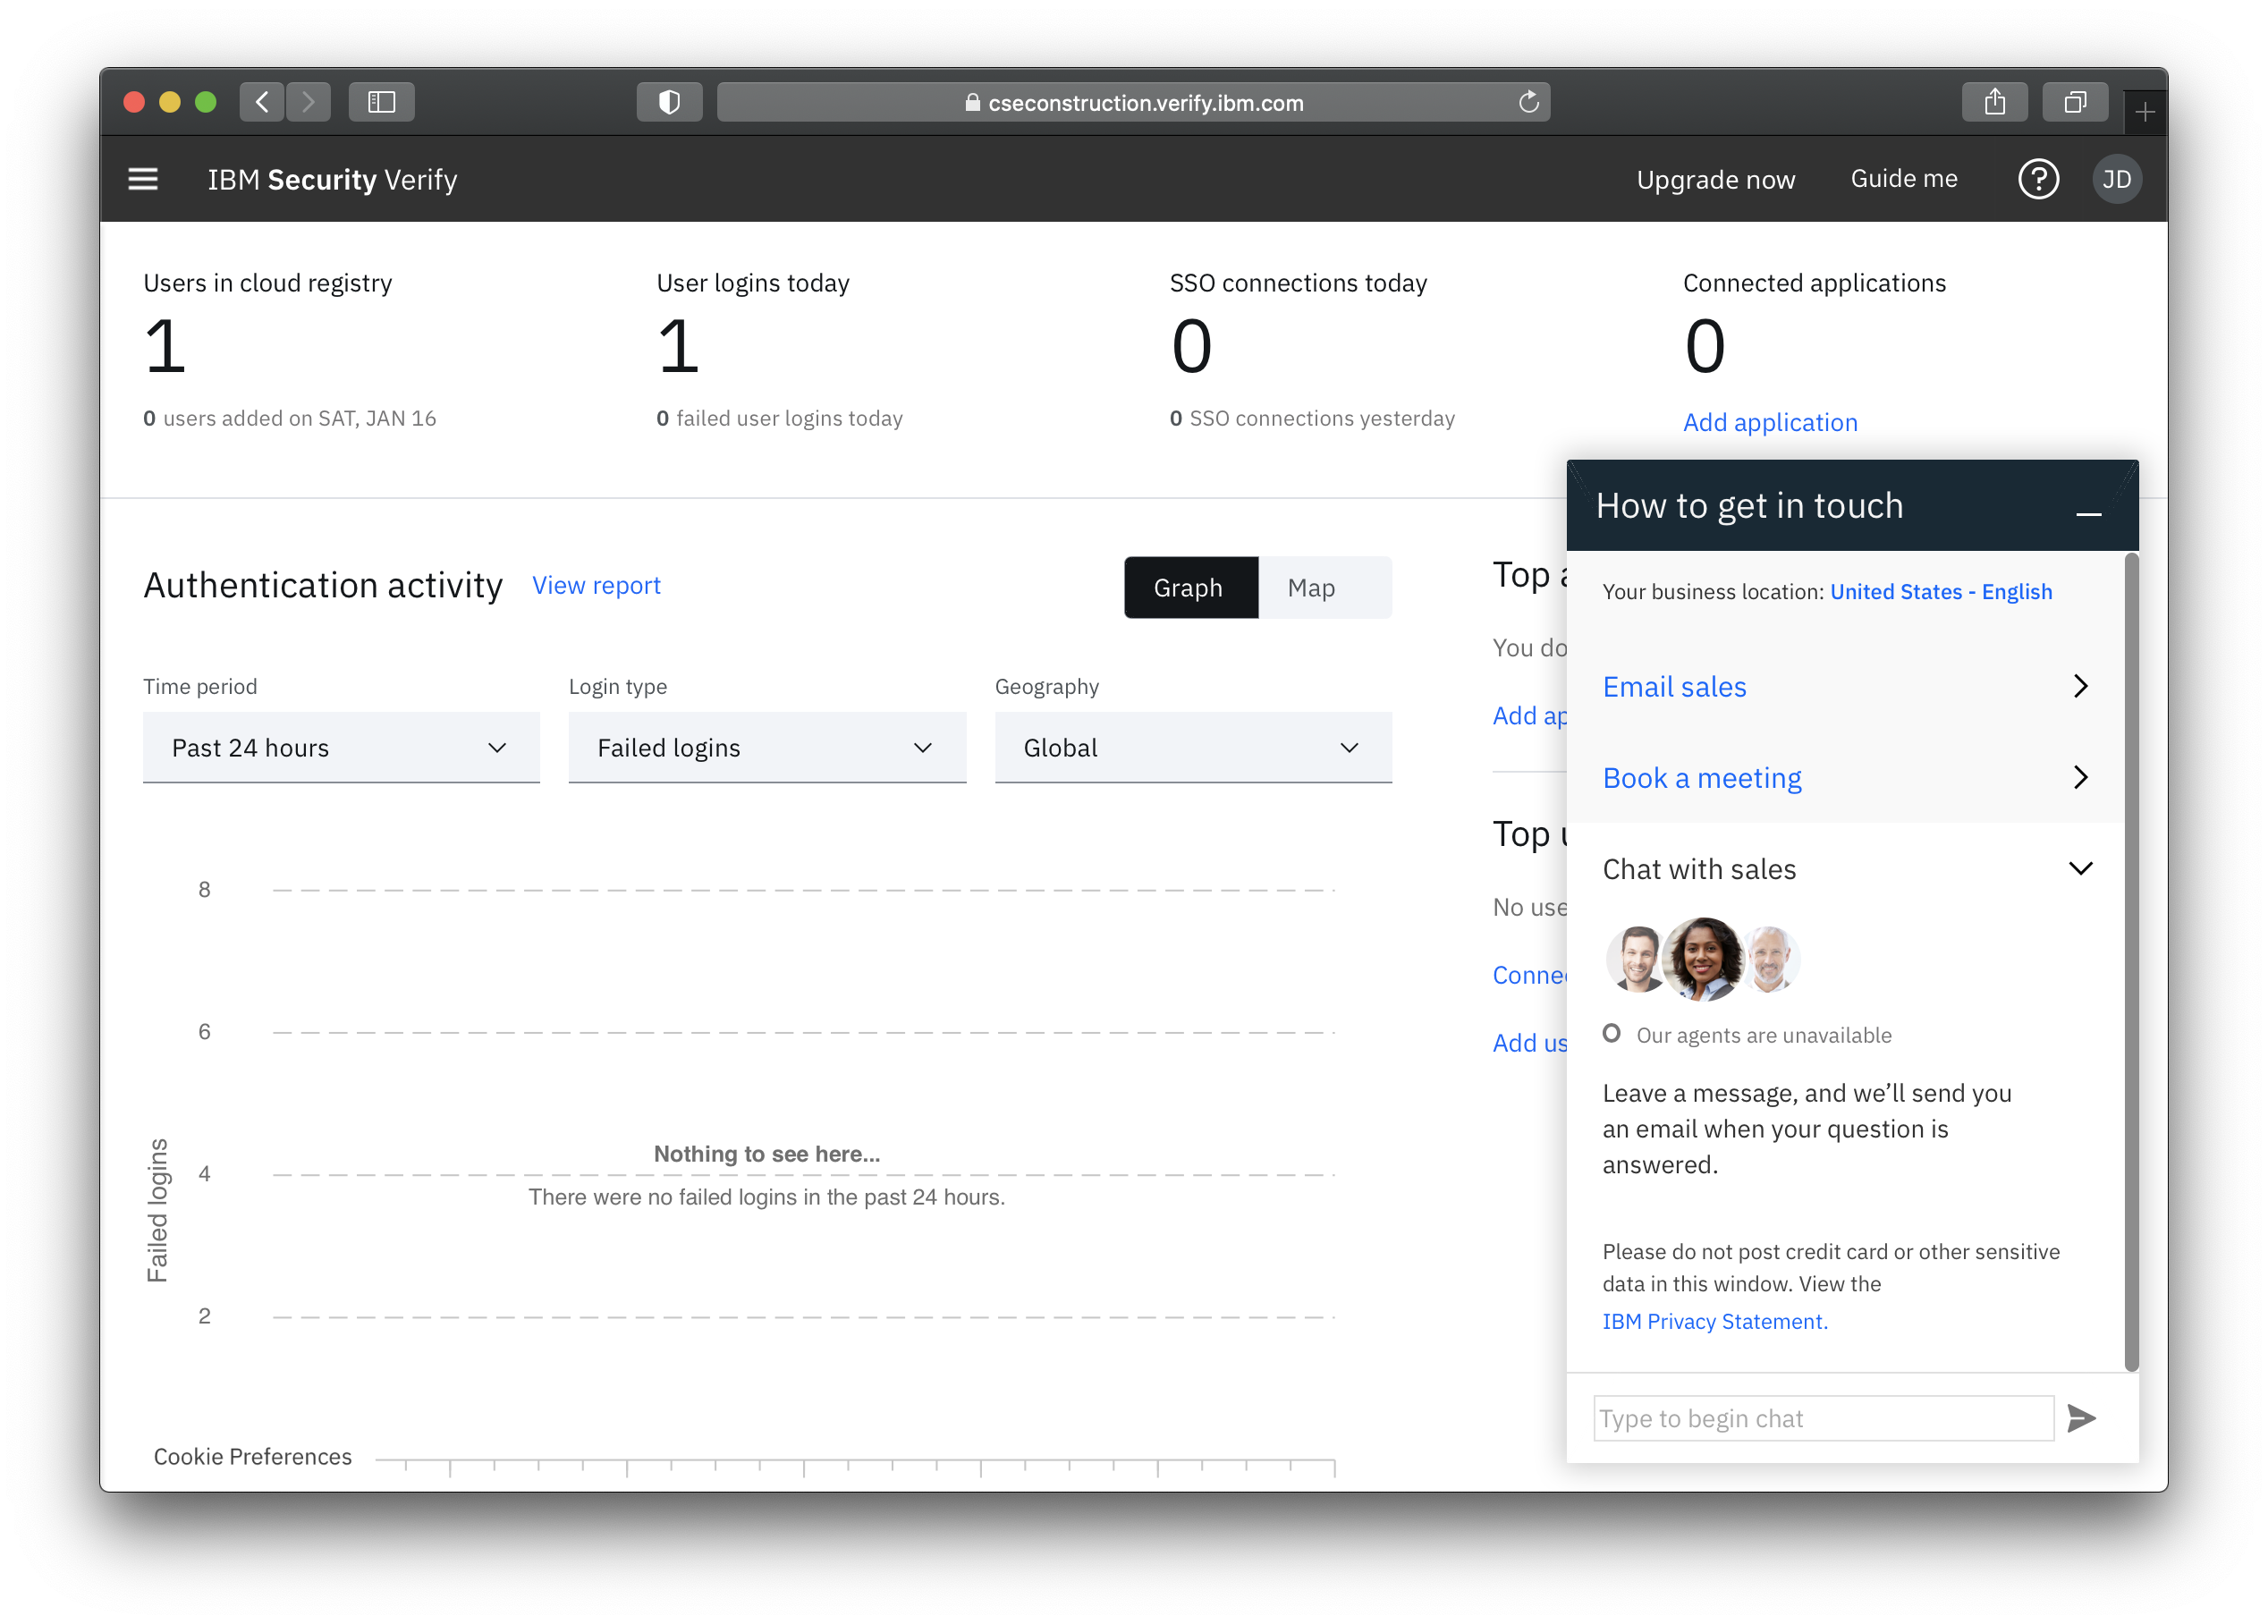Open the View report link

pyautogui.click(x=596, y=586)
